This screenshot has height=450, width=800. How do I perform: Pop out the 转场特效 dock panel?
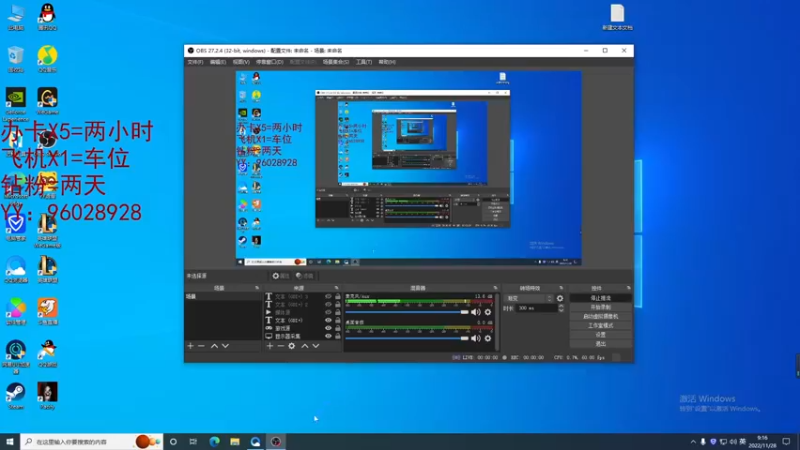point(561,288)
